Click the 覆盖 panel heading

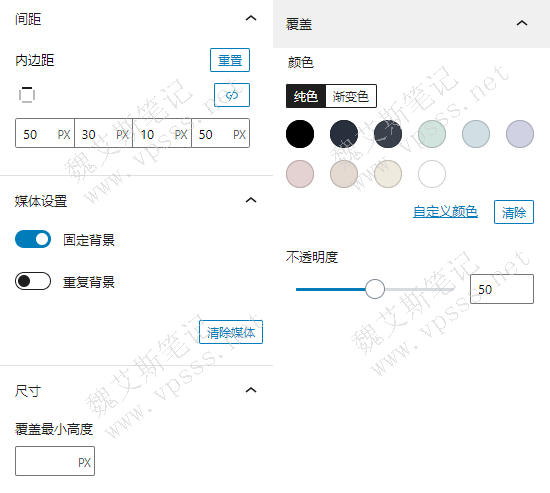[x=299, y=24]
